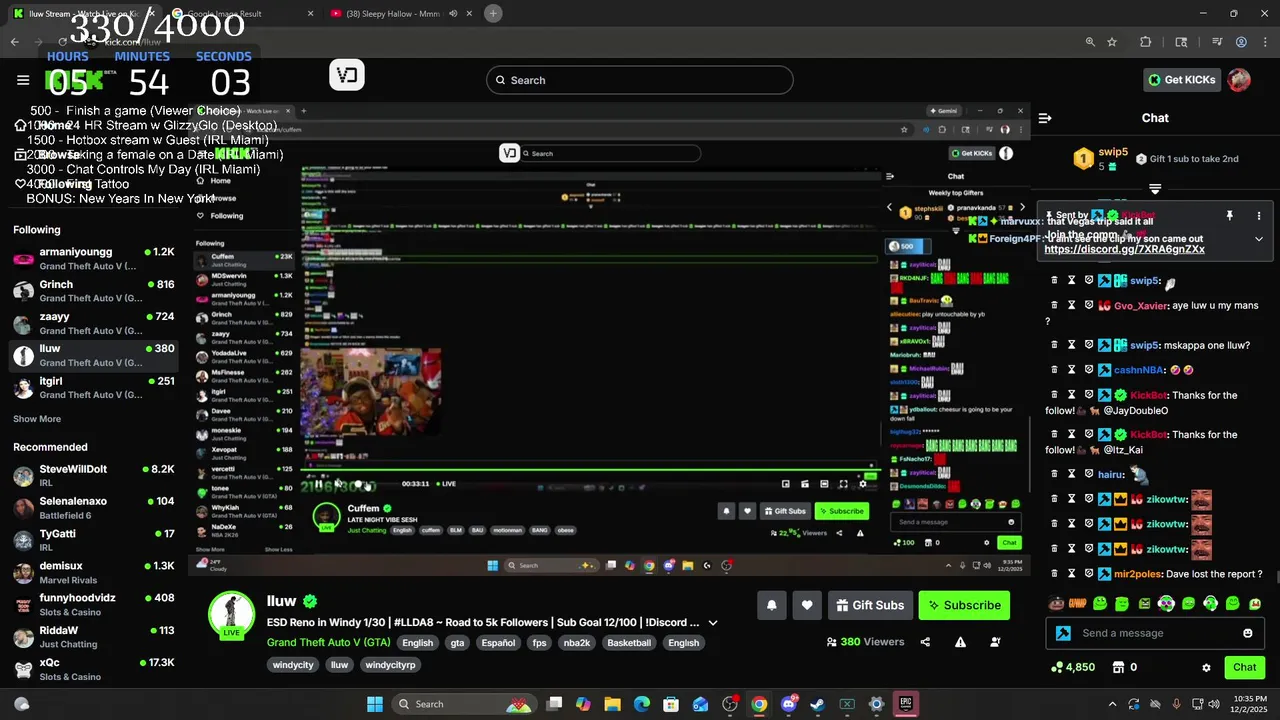Open xQc recommended channel
The height and width of the screenshot is (720, 1280).
tap(94, 669)
